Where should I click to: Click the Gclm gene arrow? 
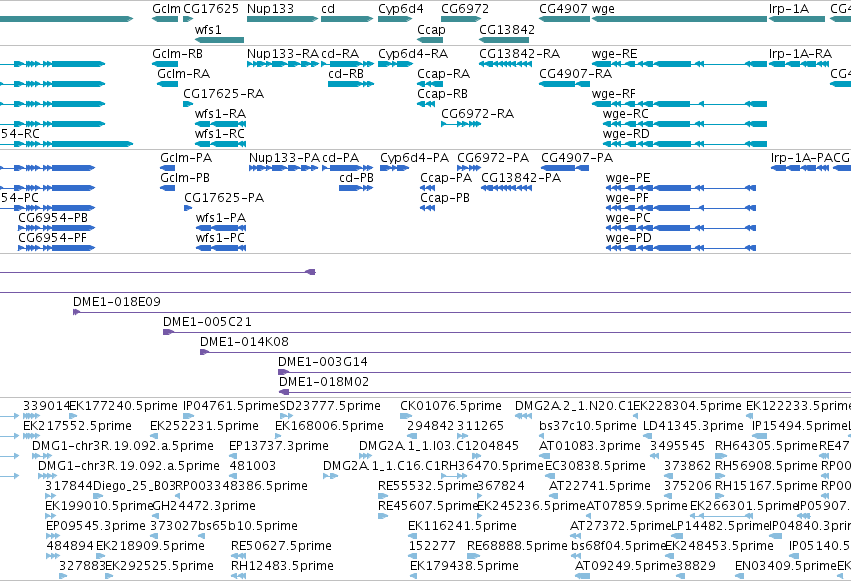pos(165,19)
